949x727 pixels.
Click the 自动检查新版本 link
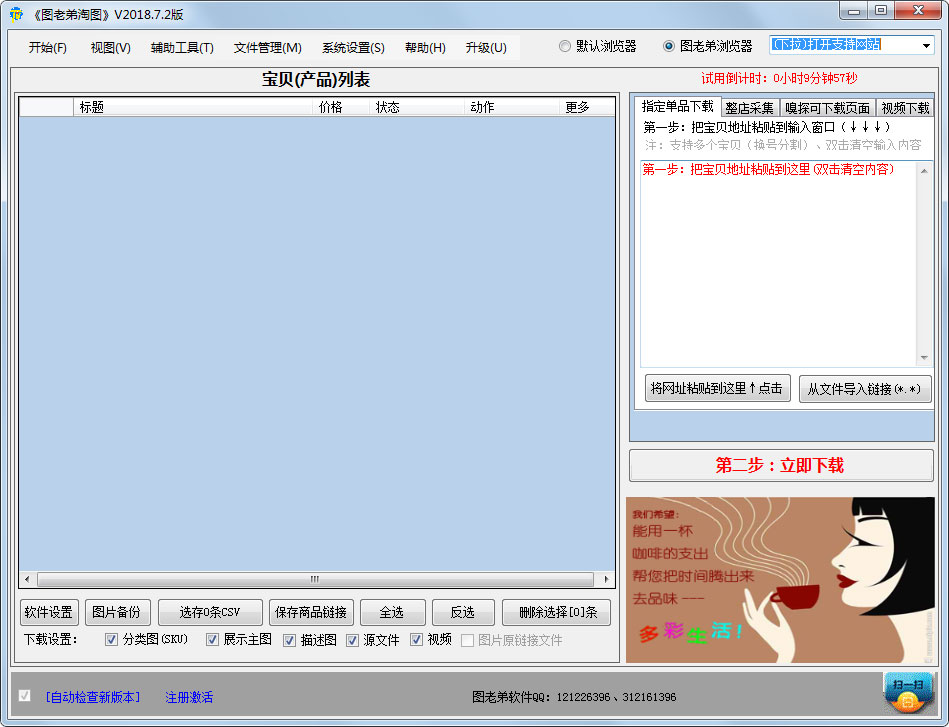tap(93, 697)
